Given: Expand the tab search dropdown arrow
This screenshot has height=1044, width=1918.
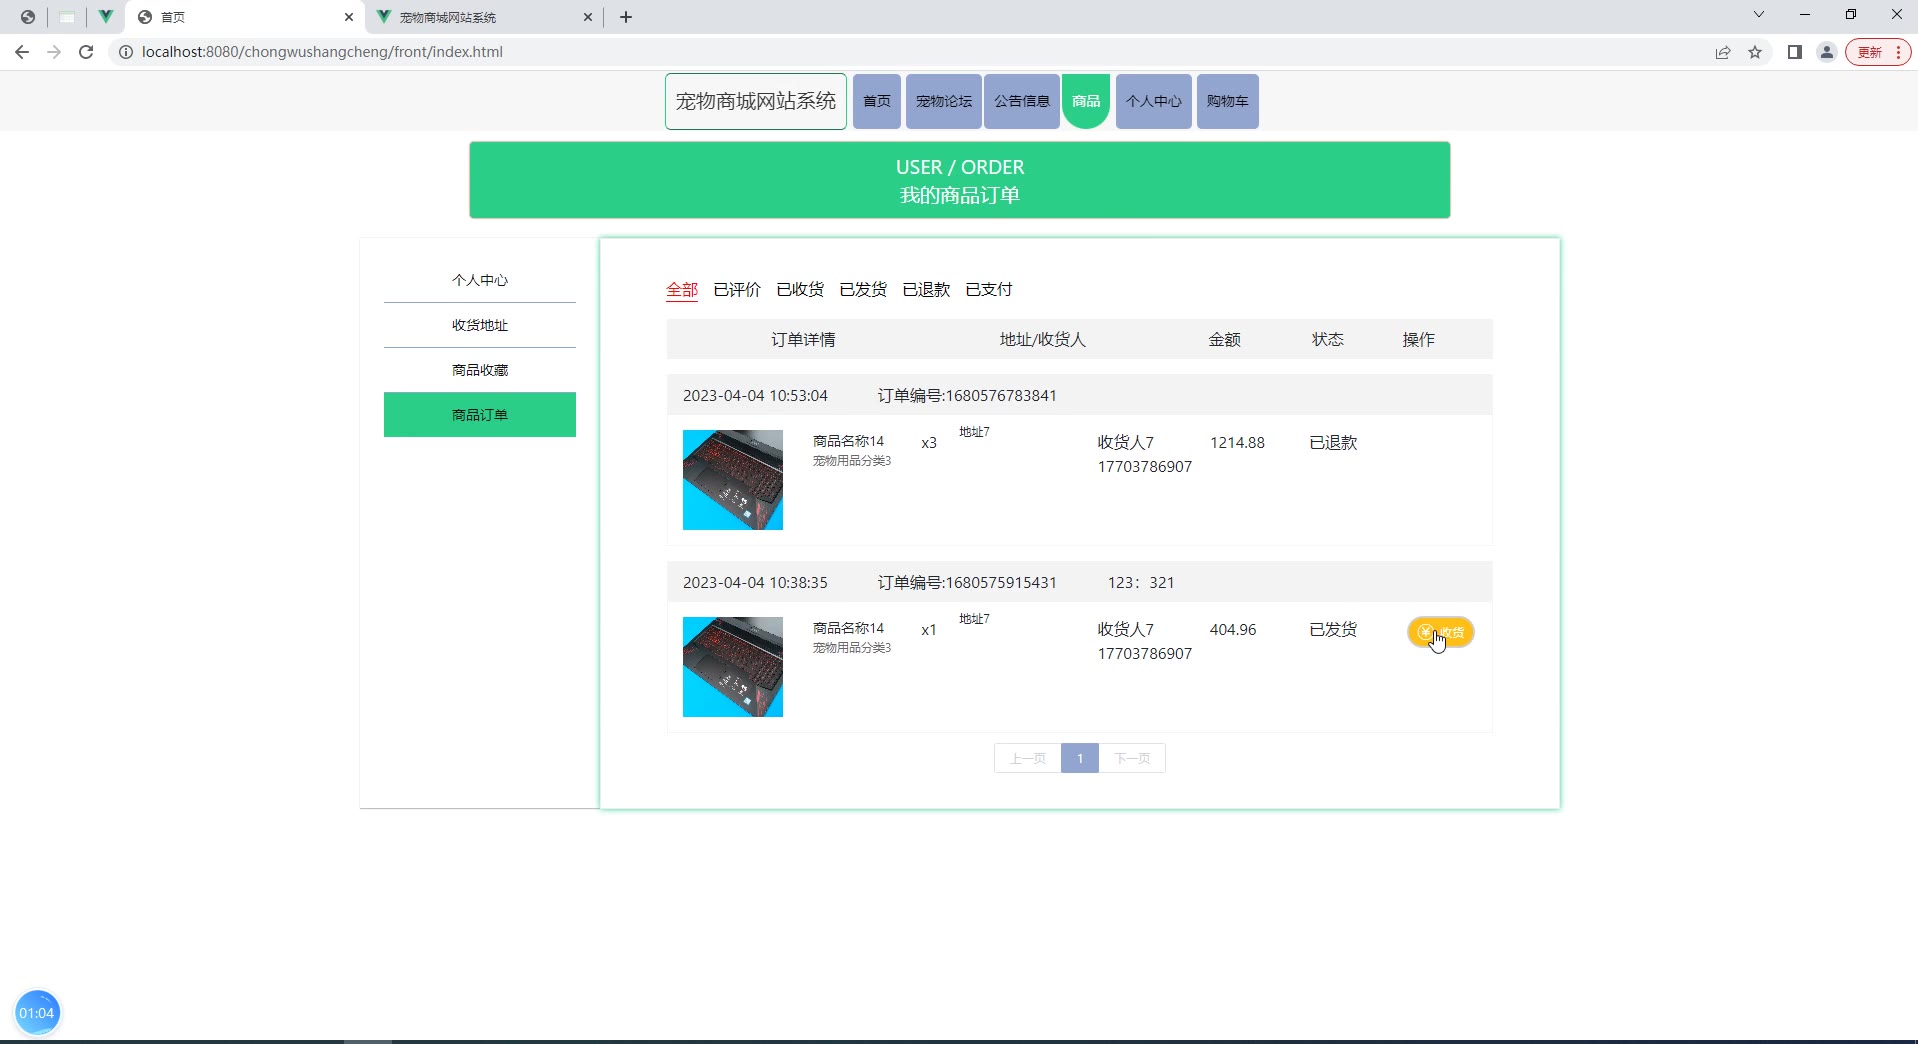Looking at the screenshot, I should 1759,14.
